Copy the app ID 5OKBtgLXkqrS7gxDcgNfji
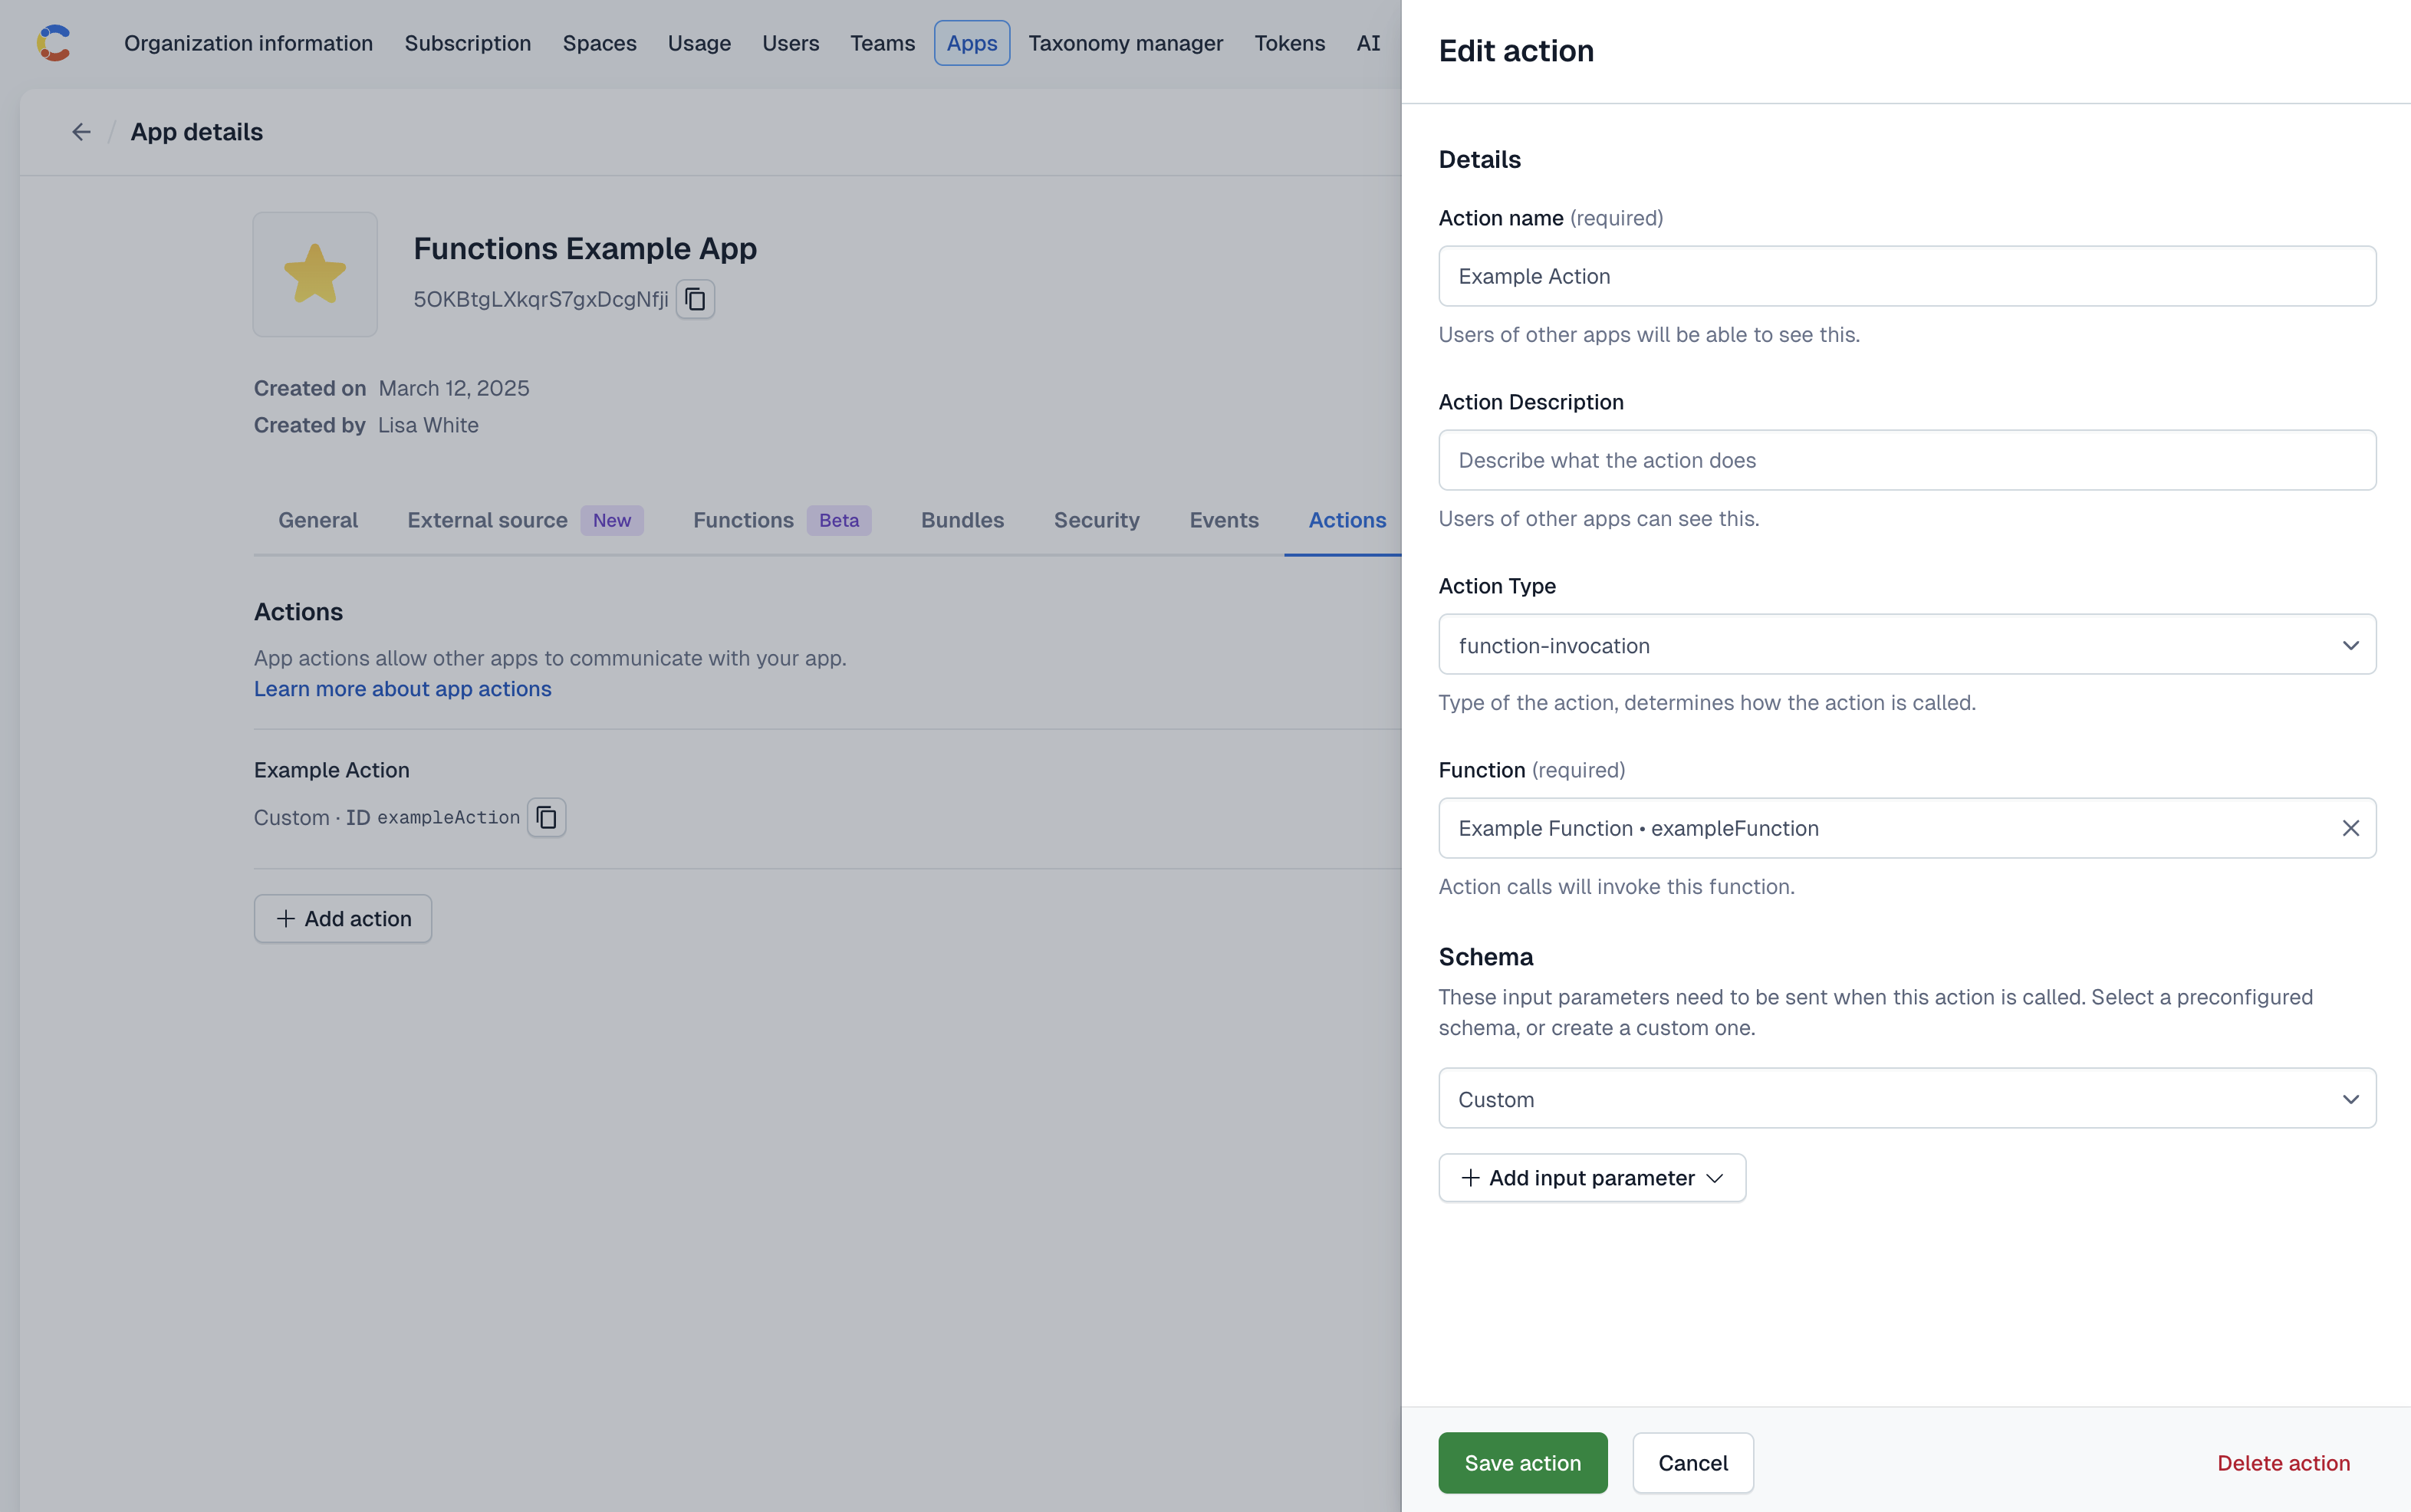This screenshot has width=2411, height=1512. click(695, 299)
